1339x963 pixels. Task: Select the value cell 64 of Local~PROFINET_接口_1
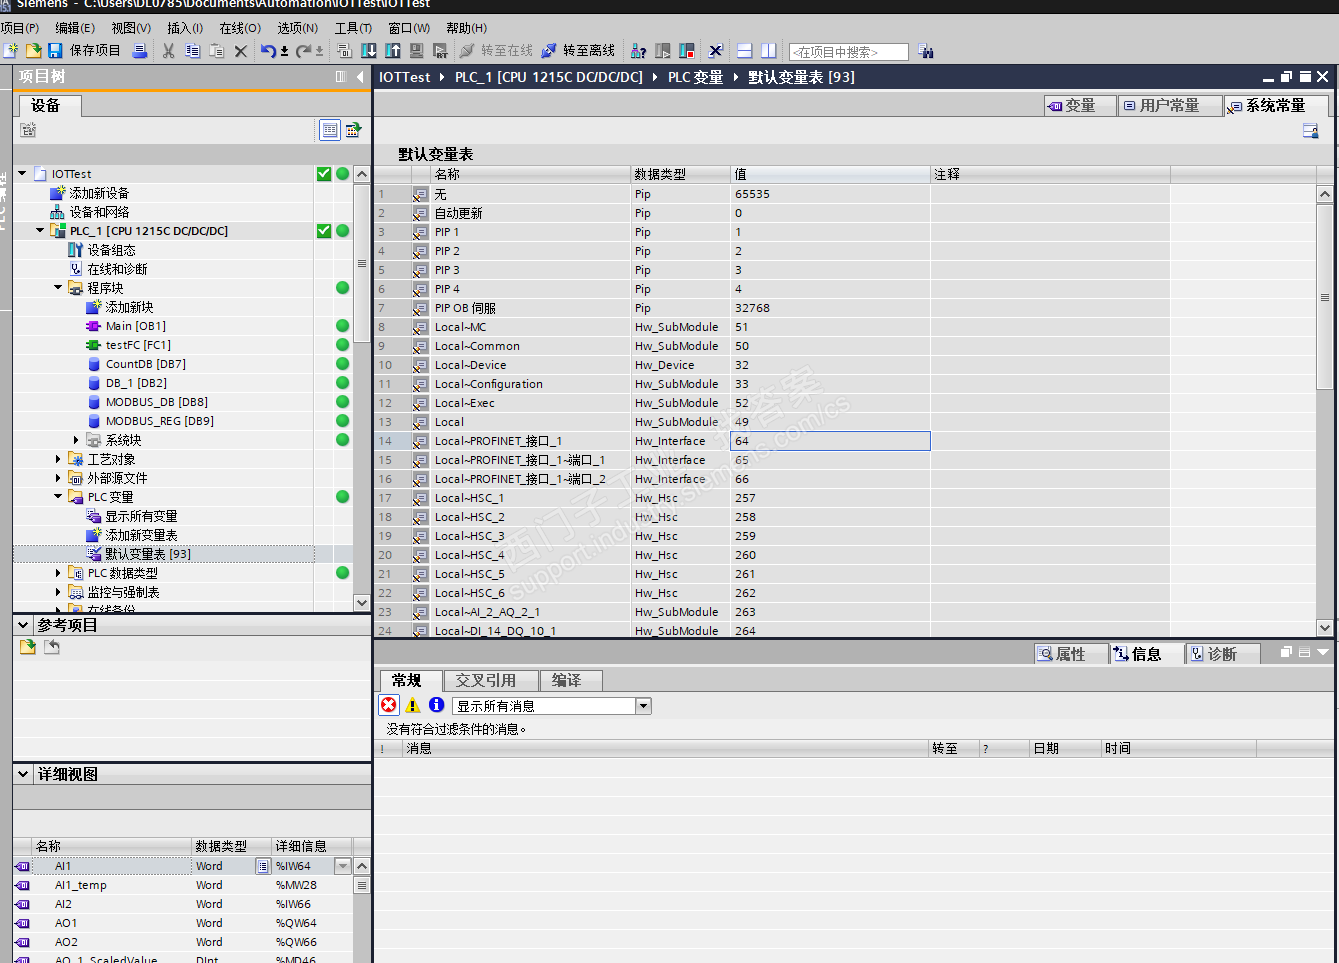tap(830, 441)
